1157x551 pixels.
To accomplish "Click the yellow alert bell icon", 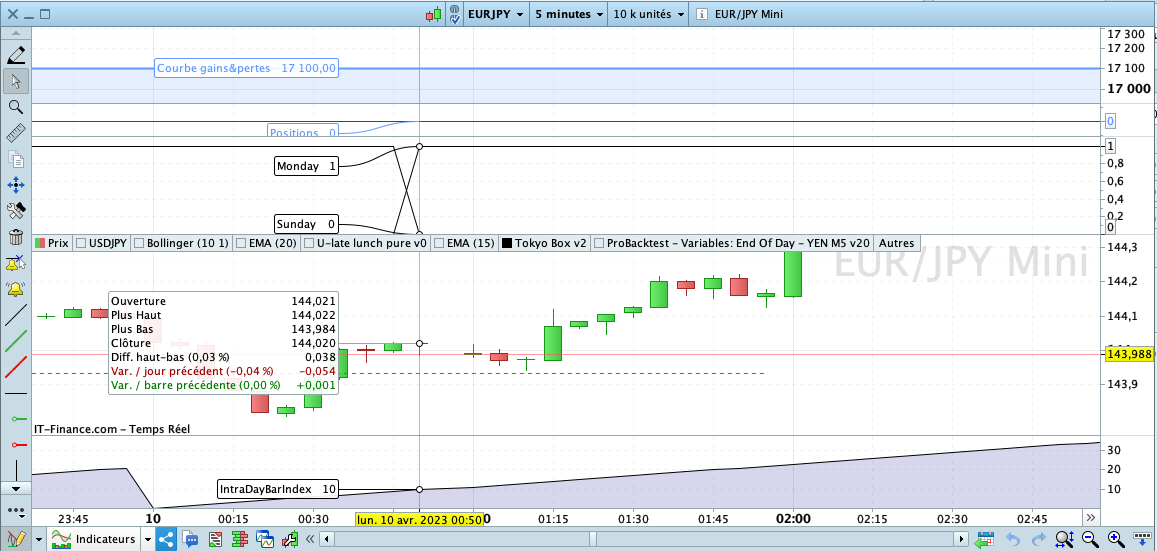I will coord(15,289).
